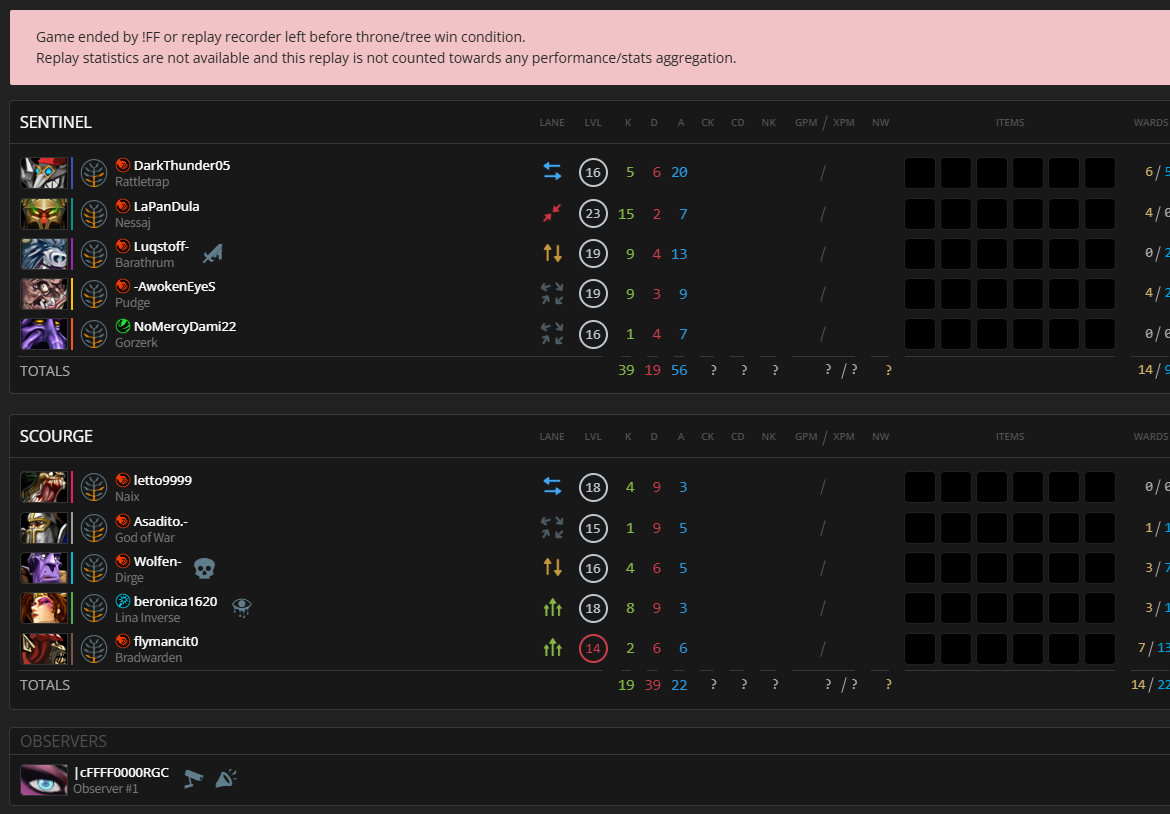Click the rank badge beside -AwokenEyeS

pos(94,294)
